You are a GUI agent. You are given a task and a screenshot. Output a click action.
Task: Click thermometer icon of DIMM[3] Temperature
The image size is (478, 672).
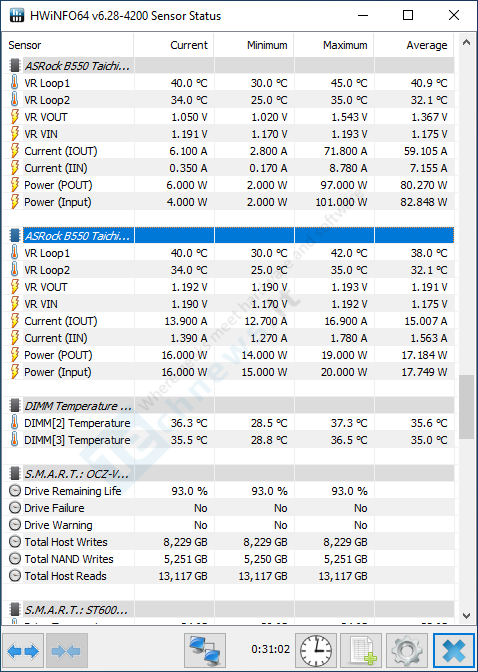point(15,440)
